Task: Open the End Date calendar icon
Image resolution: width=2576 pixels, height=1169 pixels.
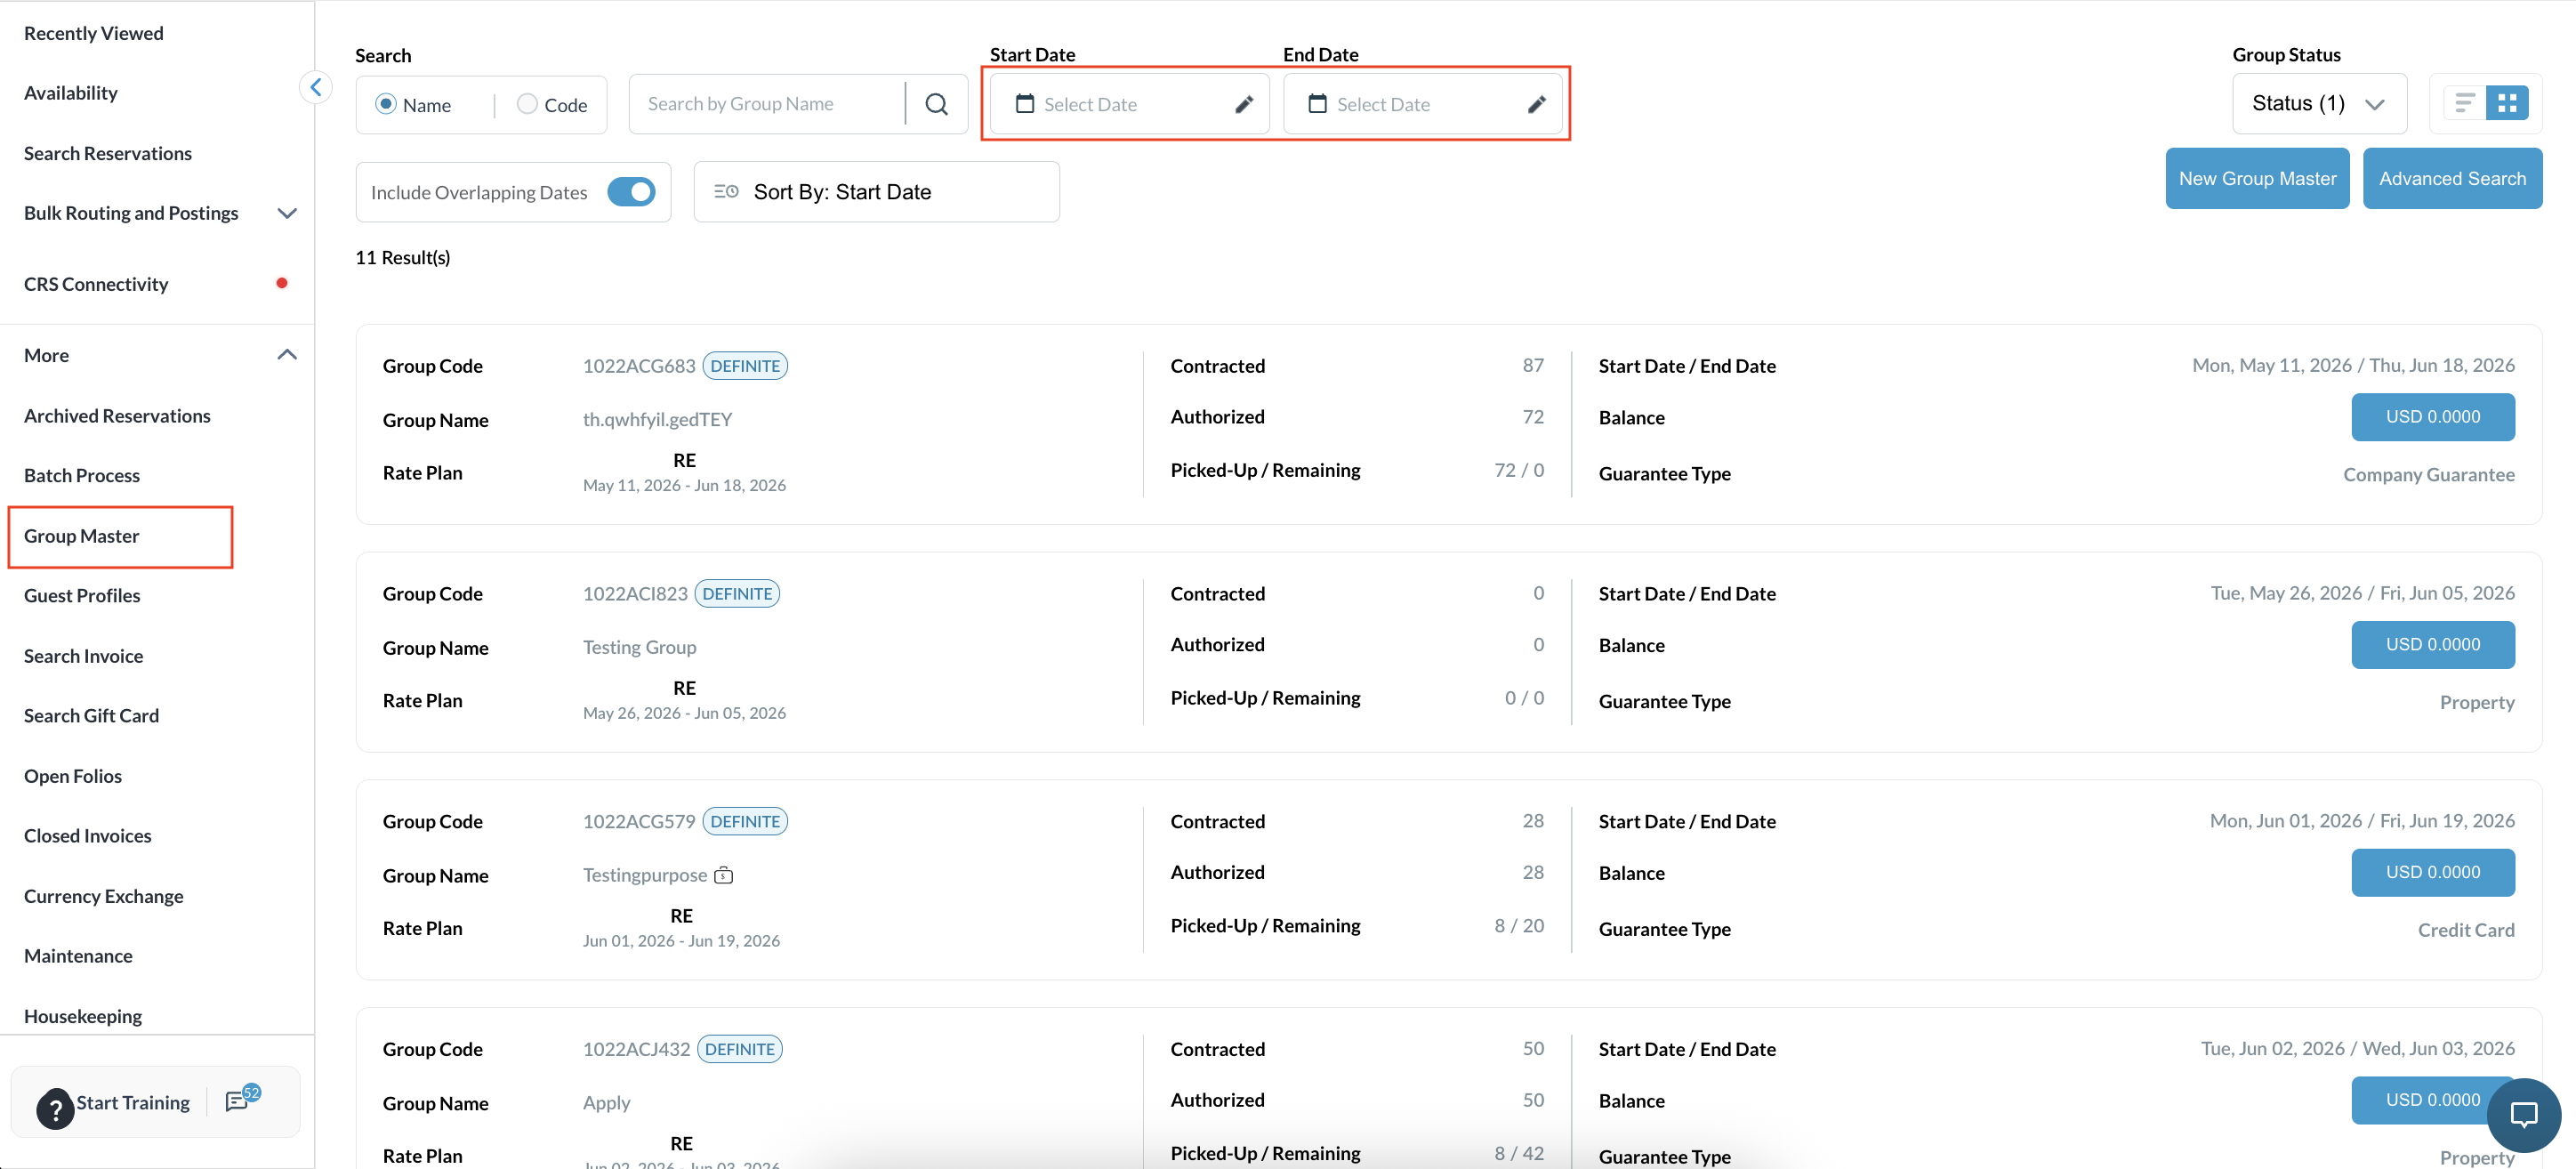Action: 1317,104
